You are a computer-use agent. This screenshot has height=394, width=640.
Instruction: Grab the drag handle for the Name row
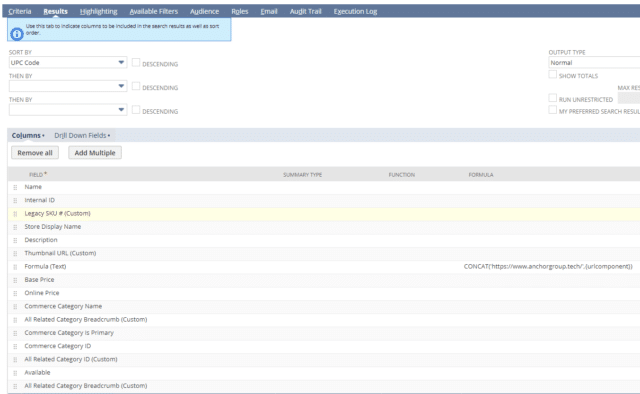tap(15, 187)
